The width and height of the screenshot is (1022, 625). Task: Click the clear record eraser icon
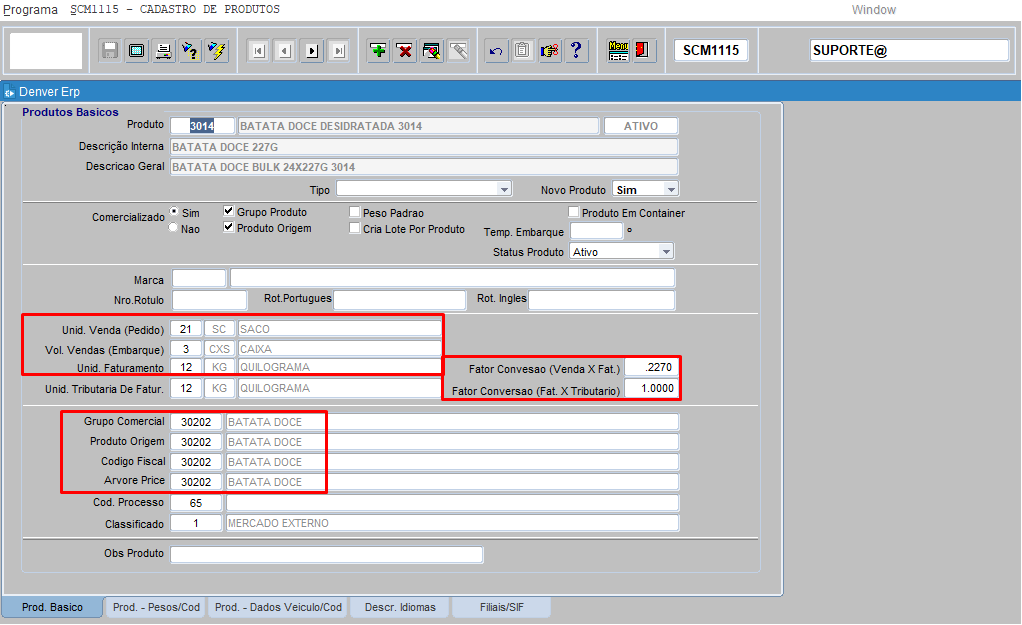(431, 50)
